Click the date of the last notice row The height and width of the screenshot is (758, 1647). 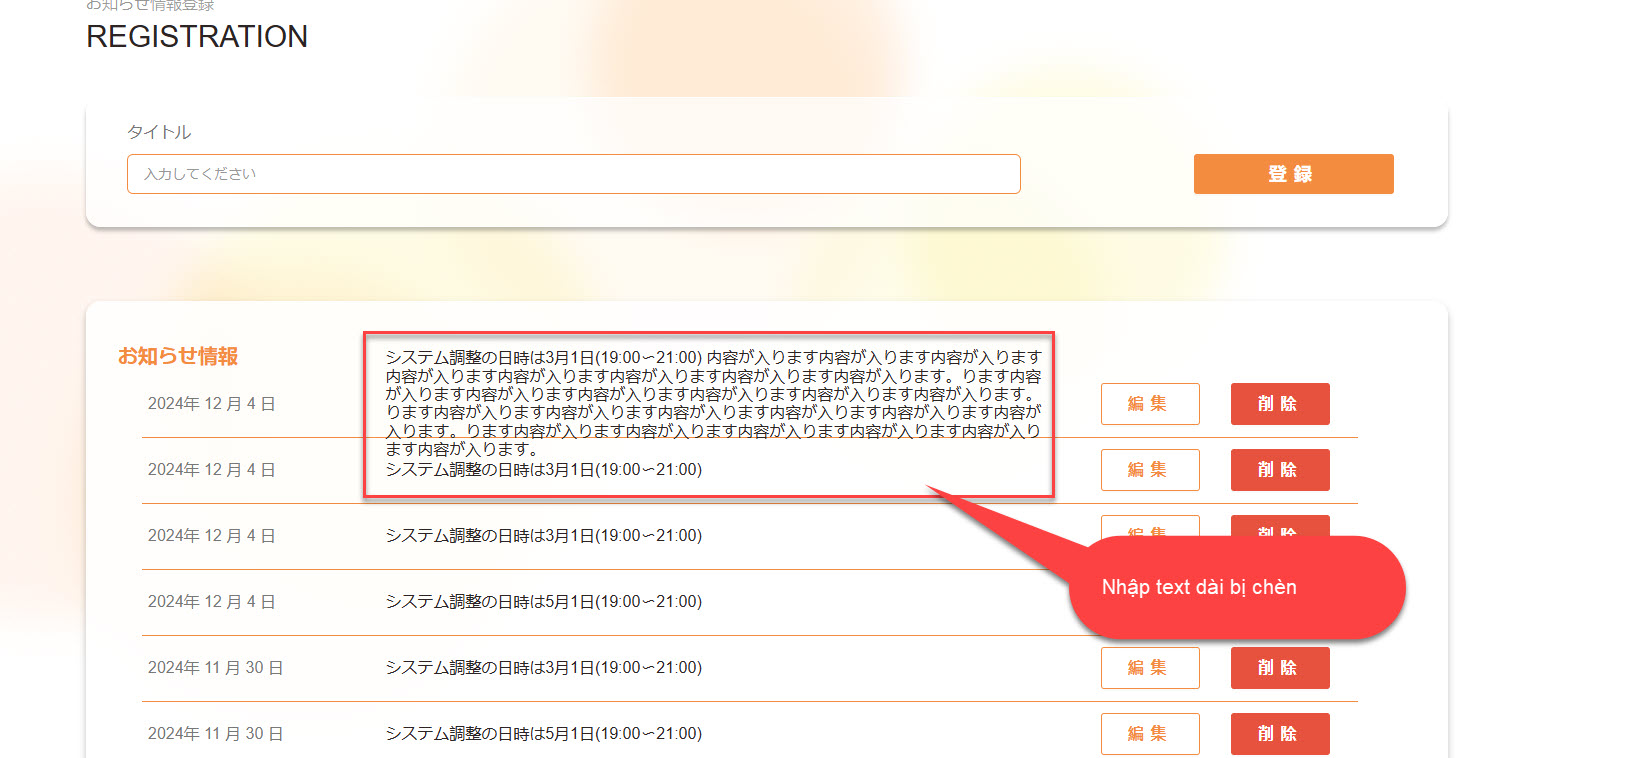tap(215, 734)
